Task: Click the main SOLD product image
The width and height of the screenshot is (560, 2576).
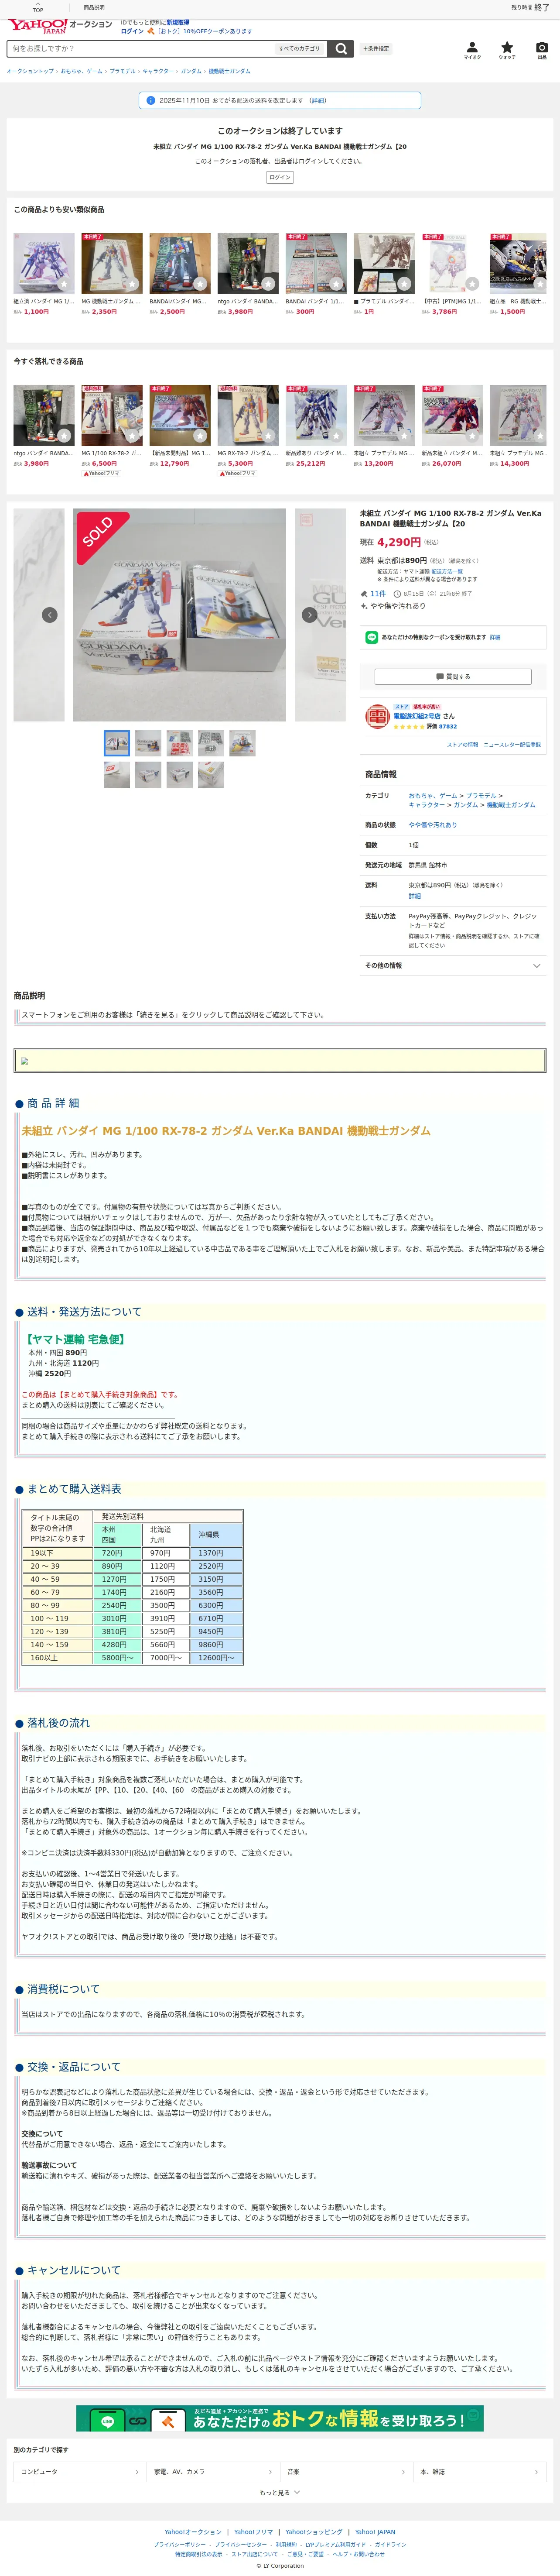Action: pos(180,615)
